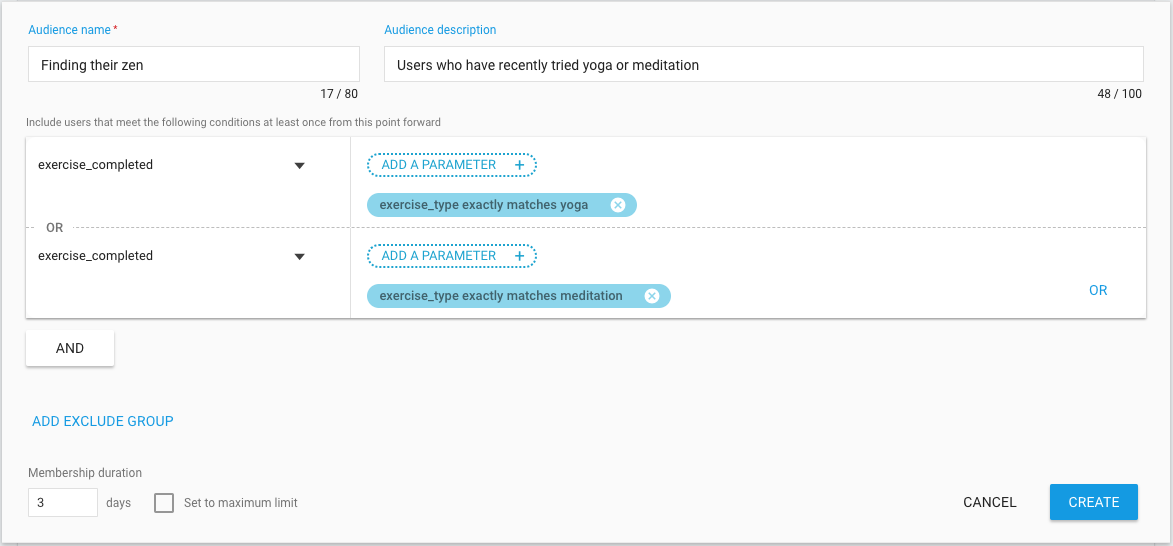Select the first exercise_completed event field

coord(171,165)
